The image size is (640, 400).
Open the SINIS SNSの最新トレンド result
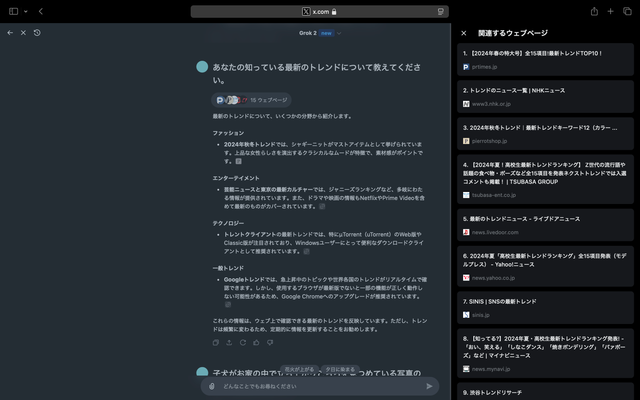pos(545,308)
